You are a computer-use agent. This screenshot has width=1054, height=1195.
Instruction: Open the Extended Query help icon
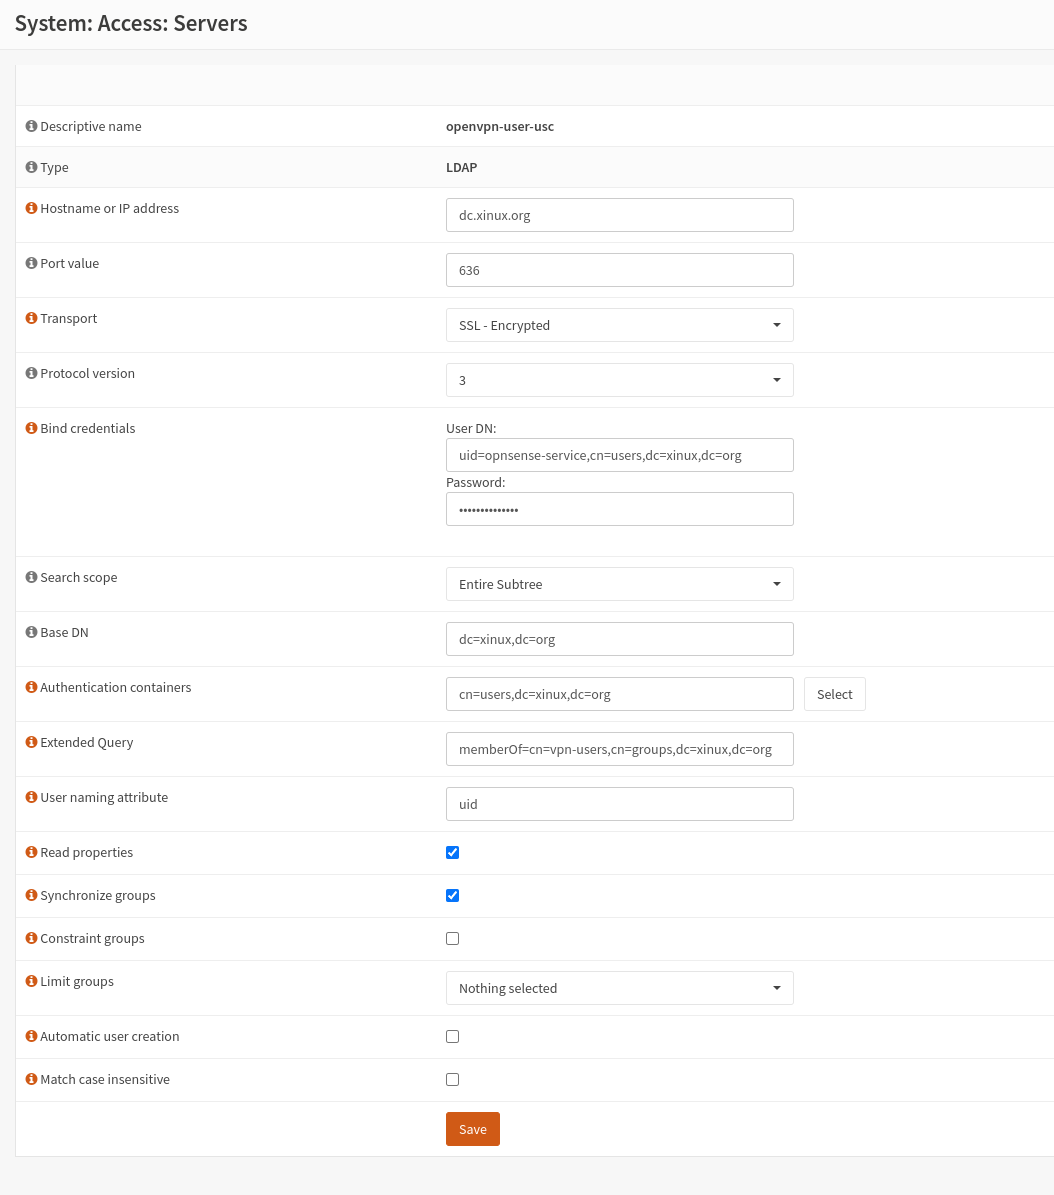tap(31, 743)
